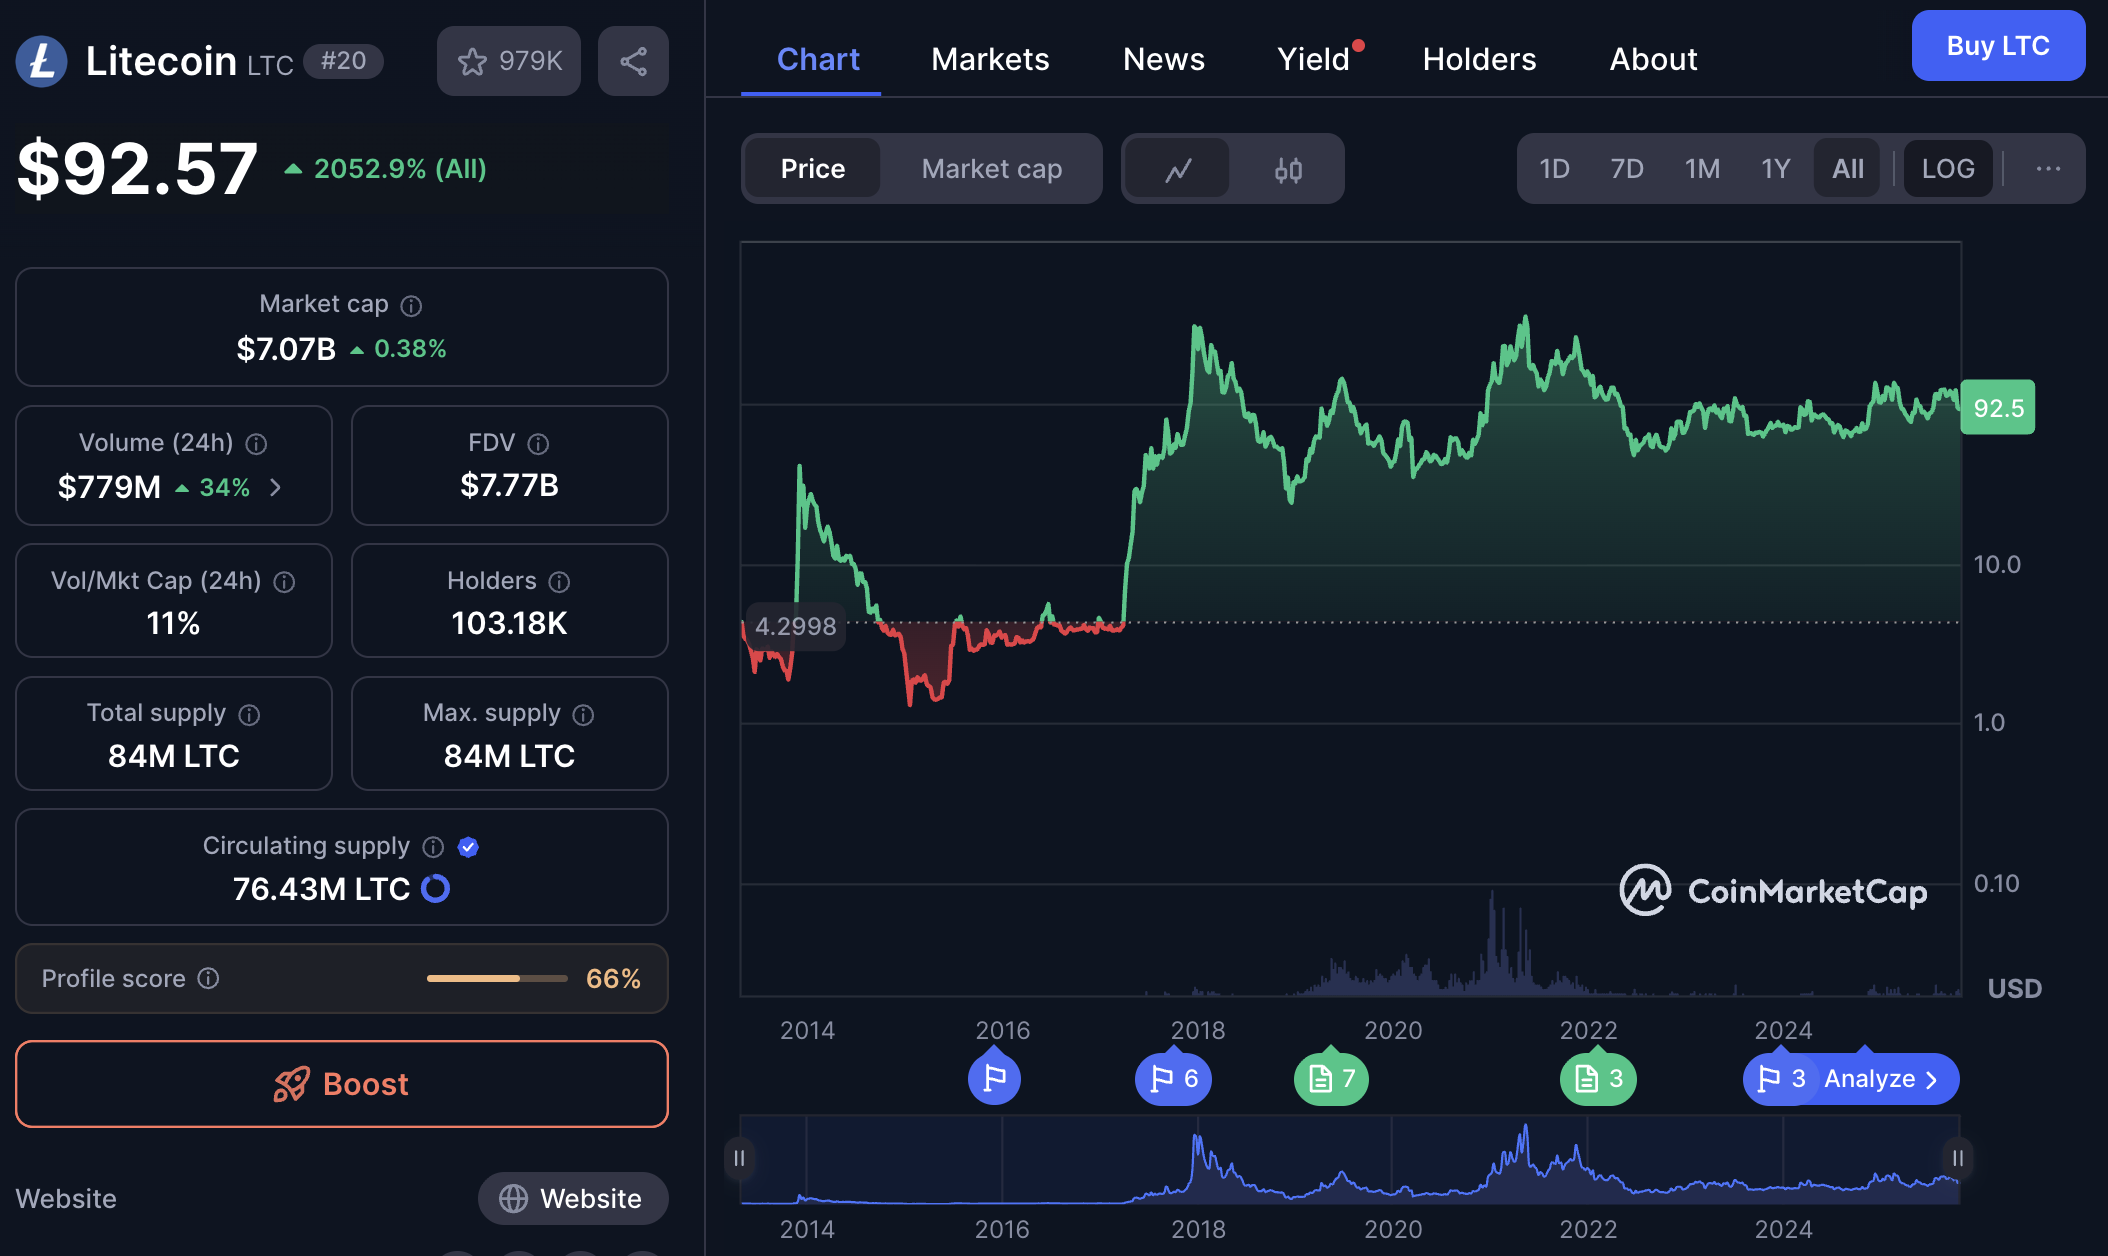
Task: Expand Volume (24h) details chevron
Action: 276,487
